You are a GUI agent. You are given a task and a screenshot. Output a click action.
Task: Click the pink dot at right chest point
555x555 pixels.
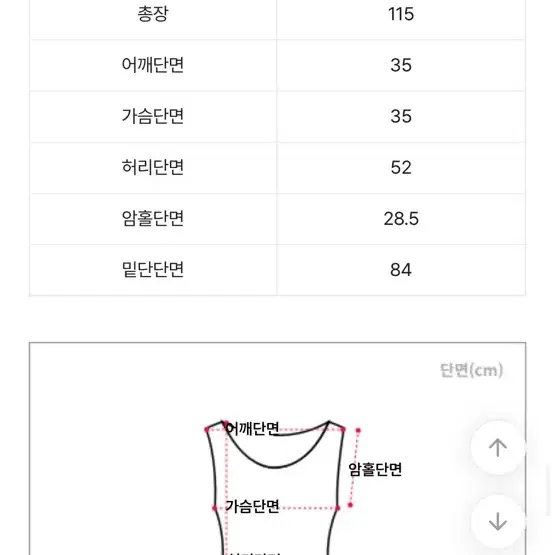tap(338, 508)
